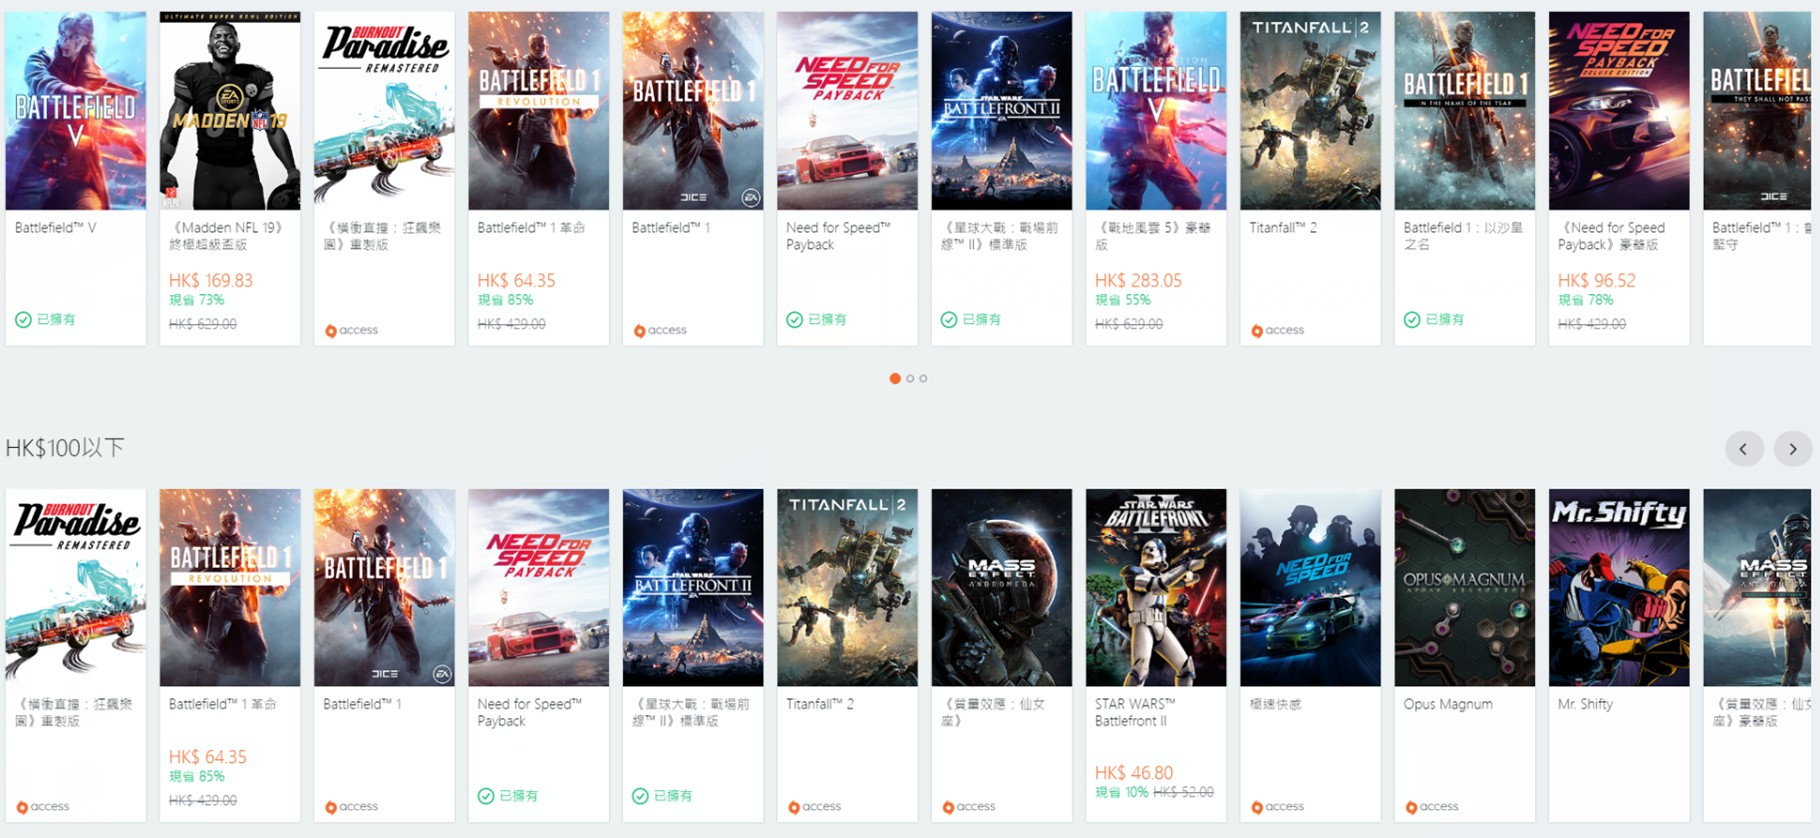The image size is (1820, 838).
Task: Click access badge under Opus Magnum card
Action: pos(1431,807)
